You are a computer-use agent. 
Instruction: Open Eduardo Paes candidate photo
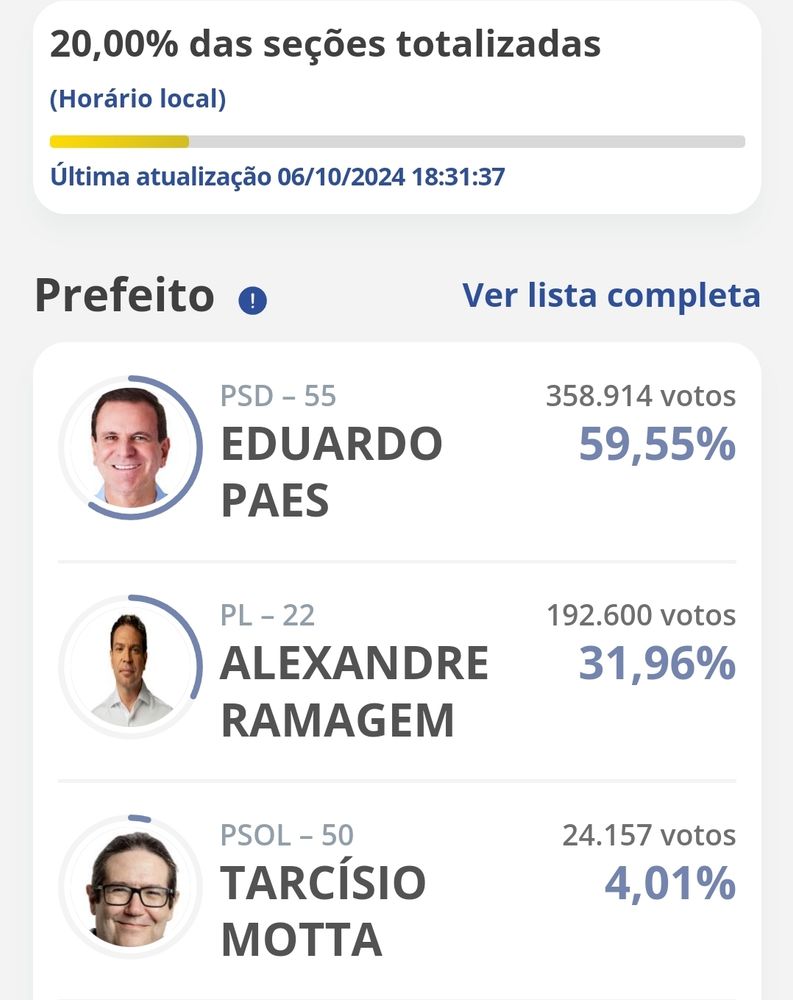(130, 447)
